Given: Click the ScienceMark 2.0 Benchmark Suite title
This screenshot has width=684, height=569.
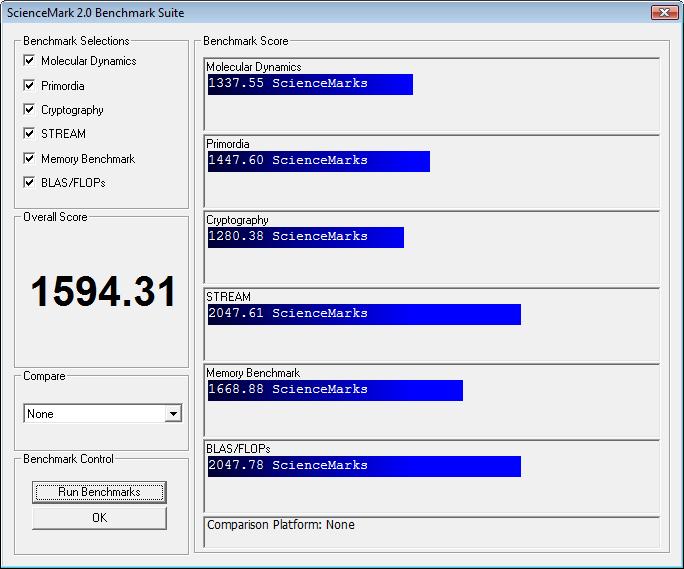Looking at the screenshot, I should [96, 13].
